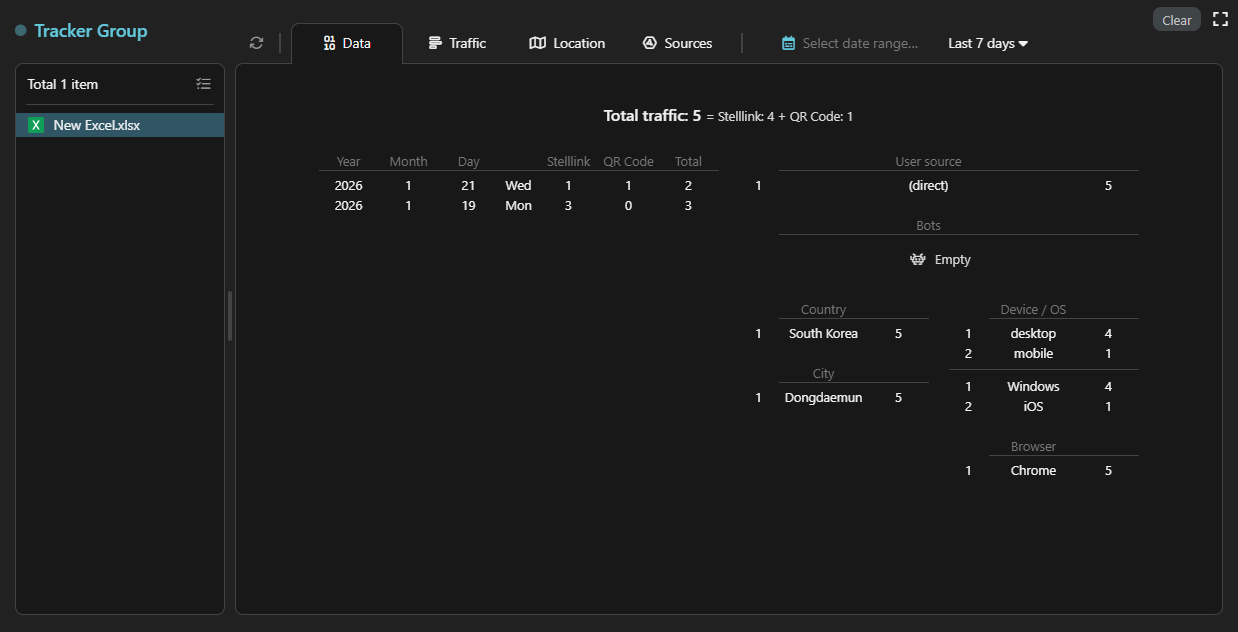Select the Wed day 21 traffic row

[x=518, y=185]
